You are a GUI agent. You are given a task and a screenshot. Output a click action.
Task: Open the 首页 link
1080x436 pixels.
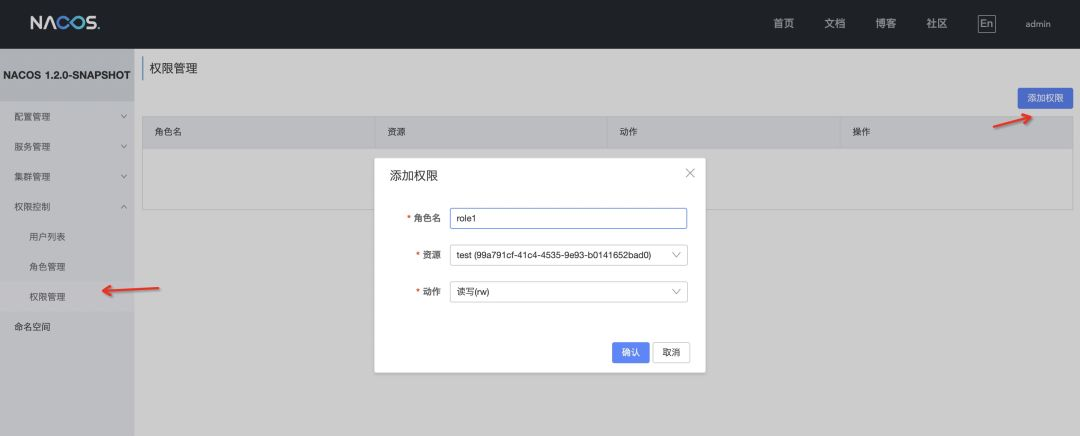tap(783, 23)
